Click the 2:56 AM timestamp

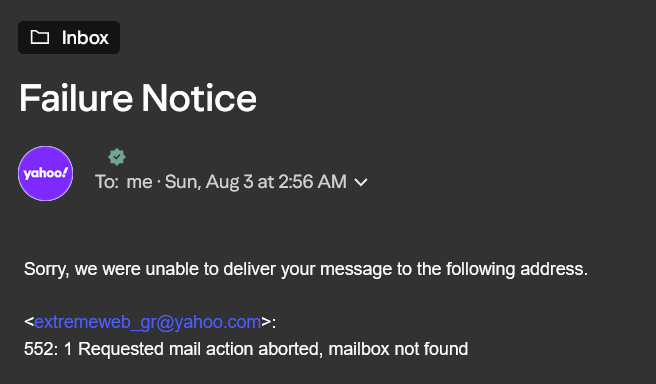pos(312,182)
